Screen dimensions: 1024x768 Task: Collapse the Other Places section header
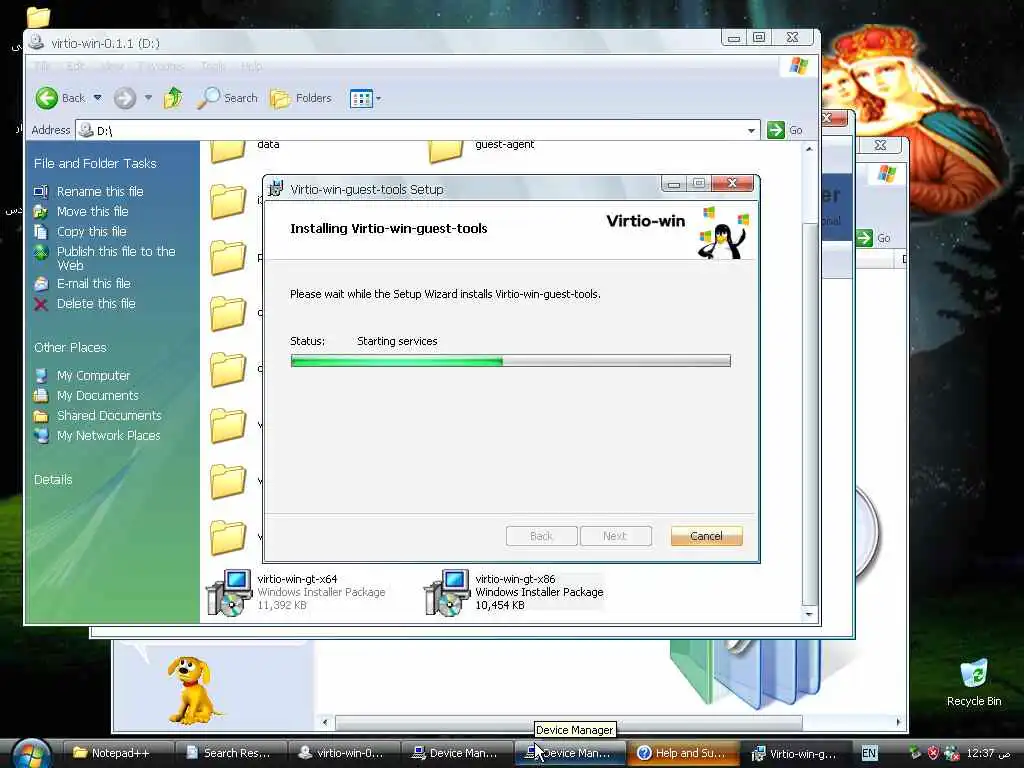[x=71, y=347]
